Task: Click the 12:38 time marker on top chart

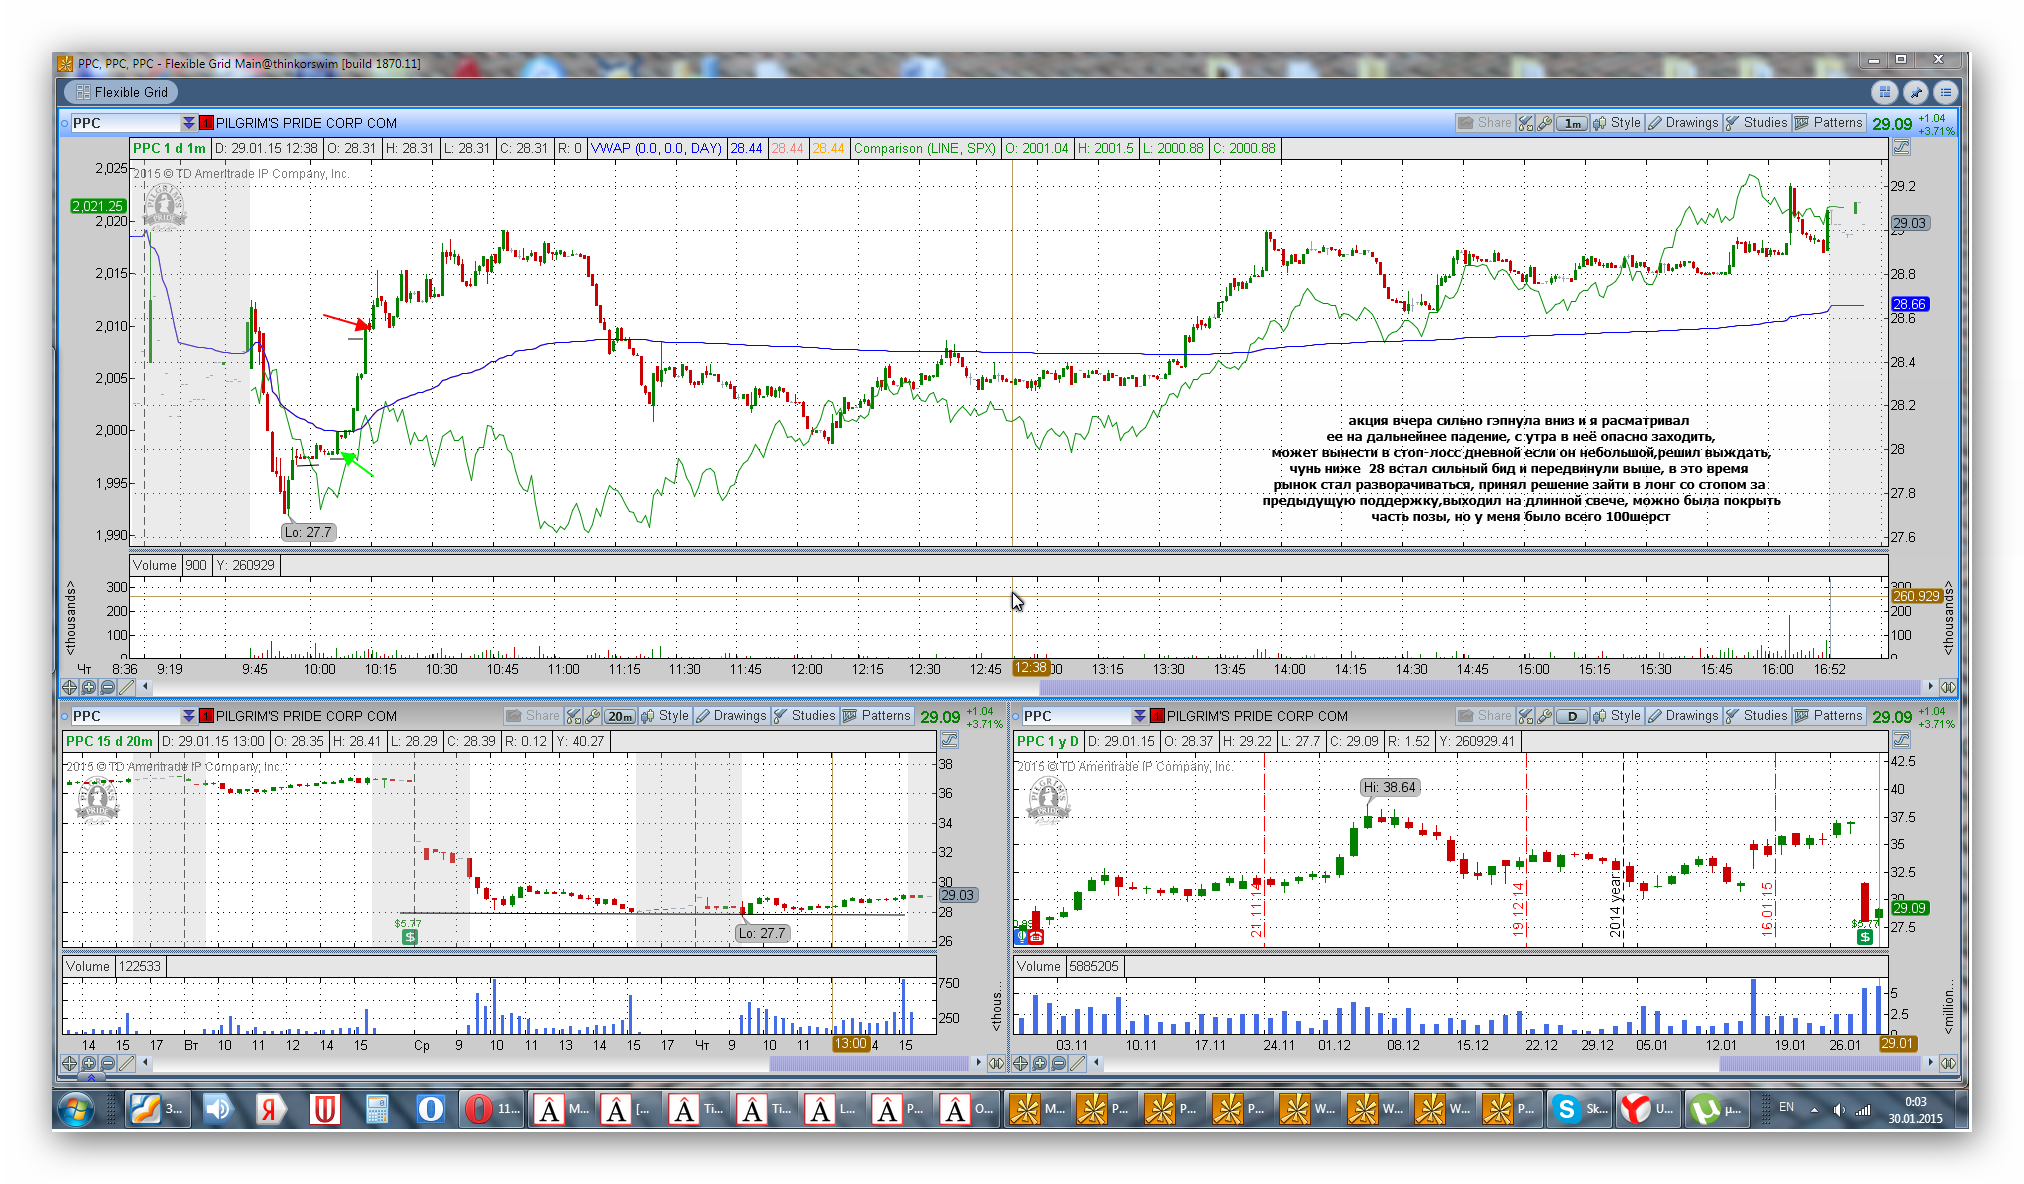Action: 1030,668
